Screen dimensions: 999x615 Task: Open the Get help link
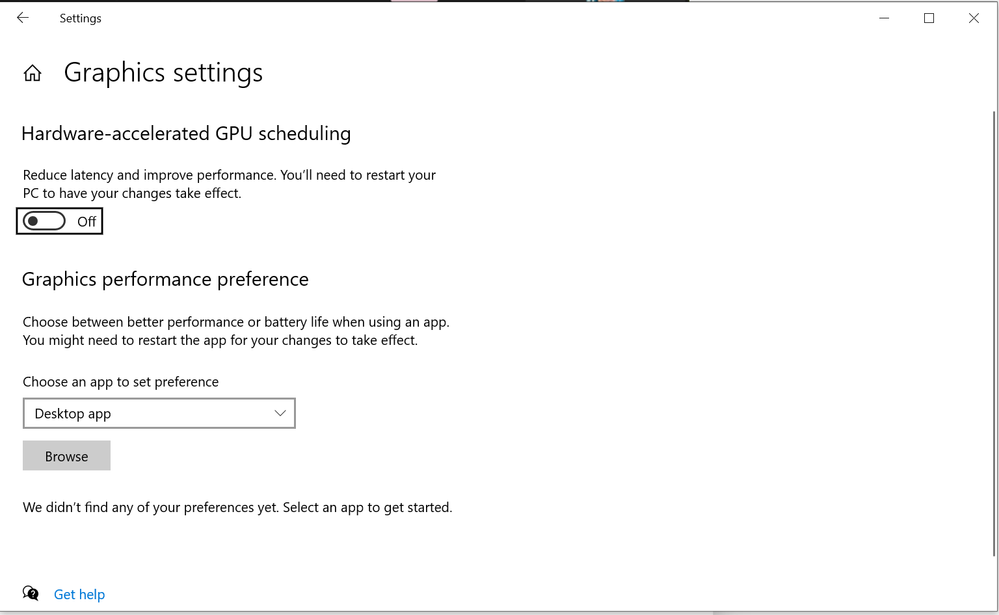pos(79,594)
